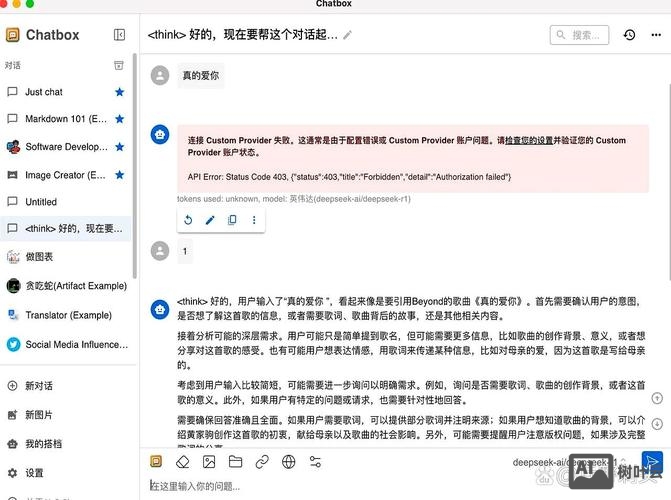
Task: Click the sidebar conversation list scrollbar
Action: point(135,166)
